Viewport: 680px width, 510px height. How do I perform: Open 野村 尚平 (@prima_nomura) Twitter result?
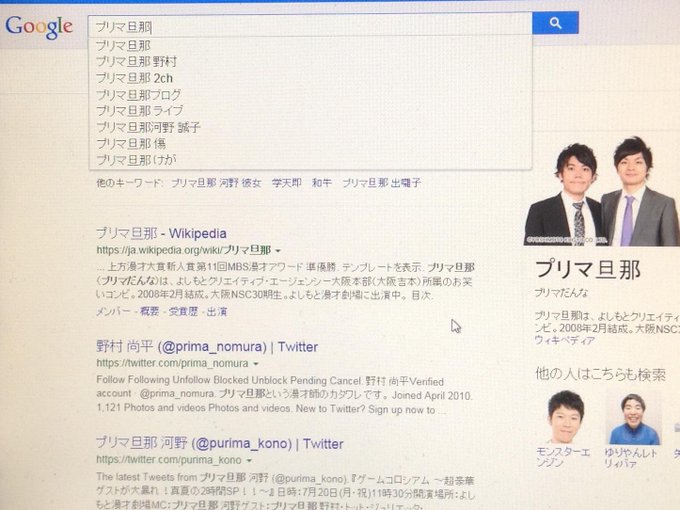(207, 347)
